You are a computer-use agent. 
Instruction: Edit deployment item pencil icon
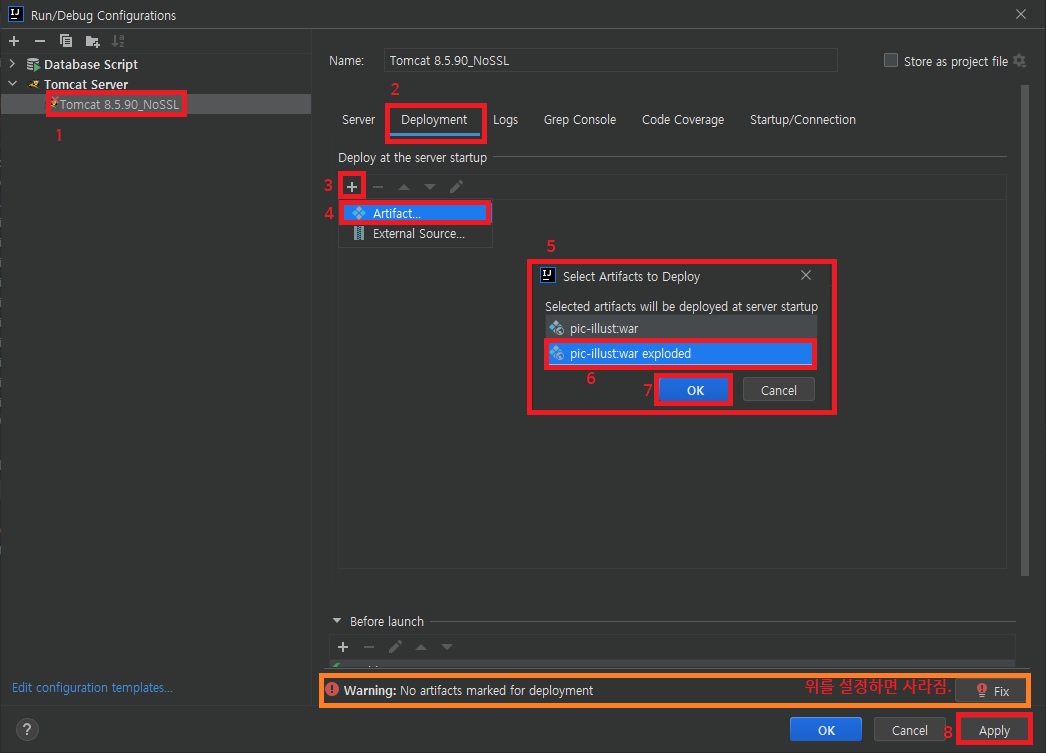456,187
